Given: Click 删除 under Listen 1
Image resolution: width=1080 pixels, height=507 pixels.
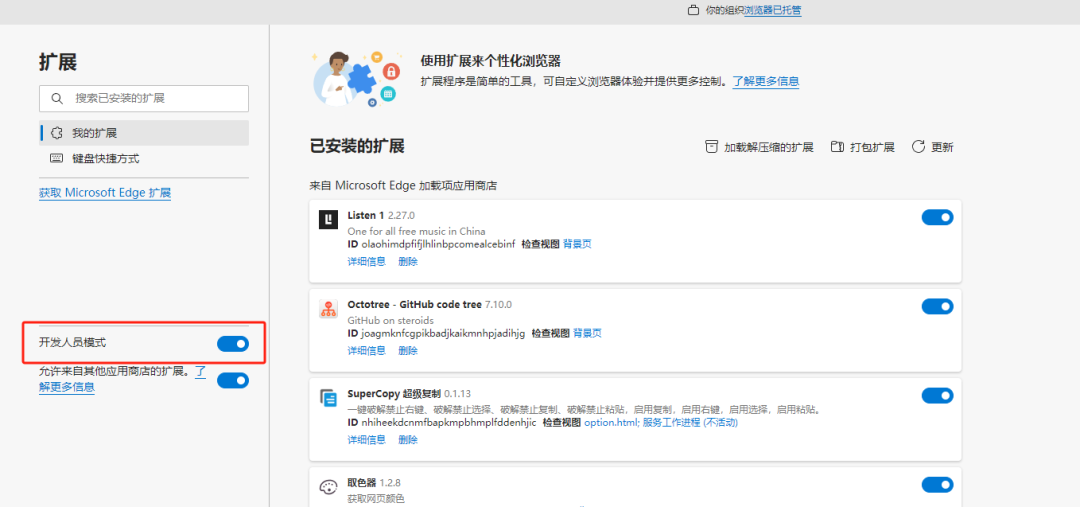Looking at the screenshot, I should coord(408,262).
